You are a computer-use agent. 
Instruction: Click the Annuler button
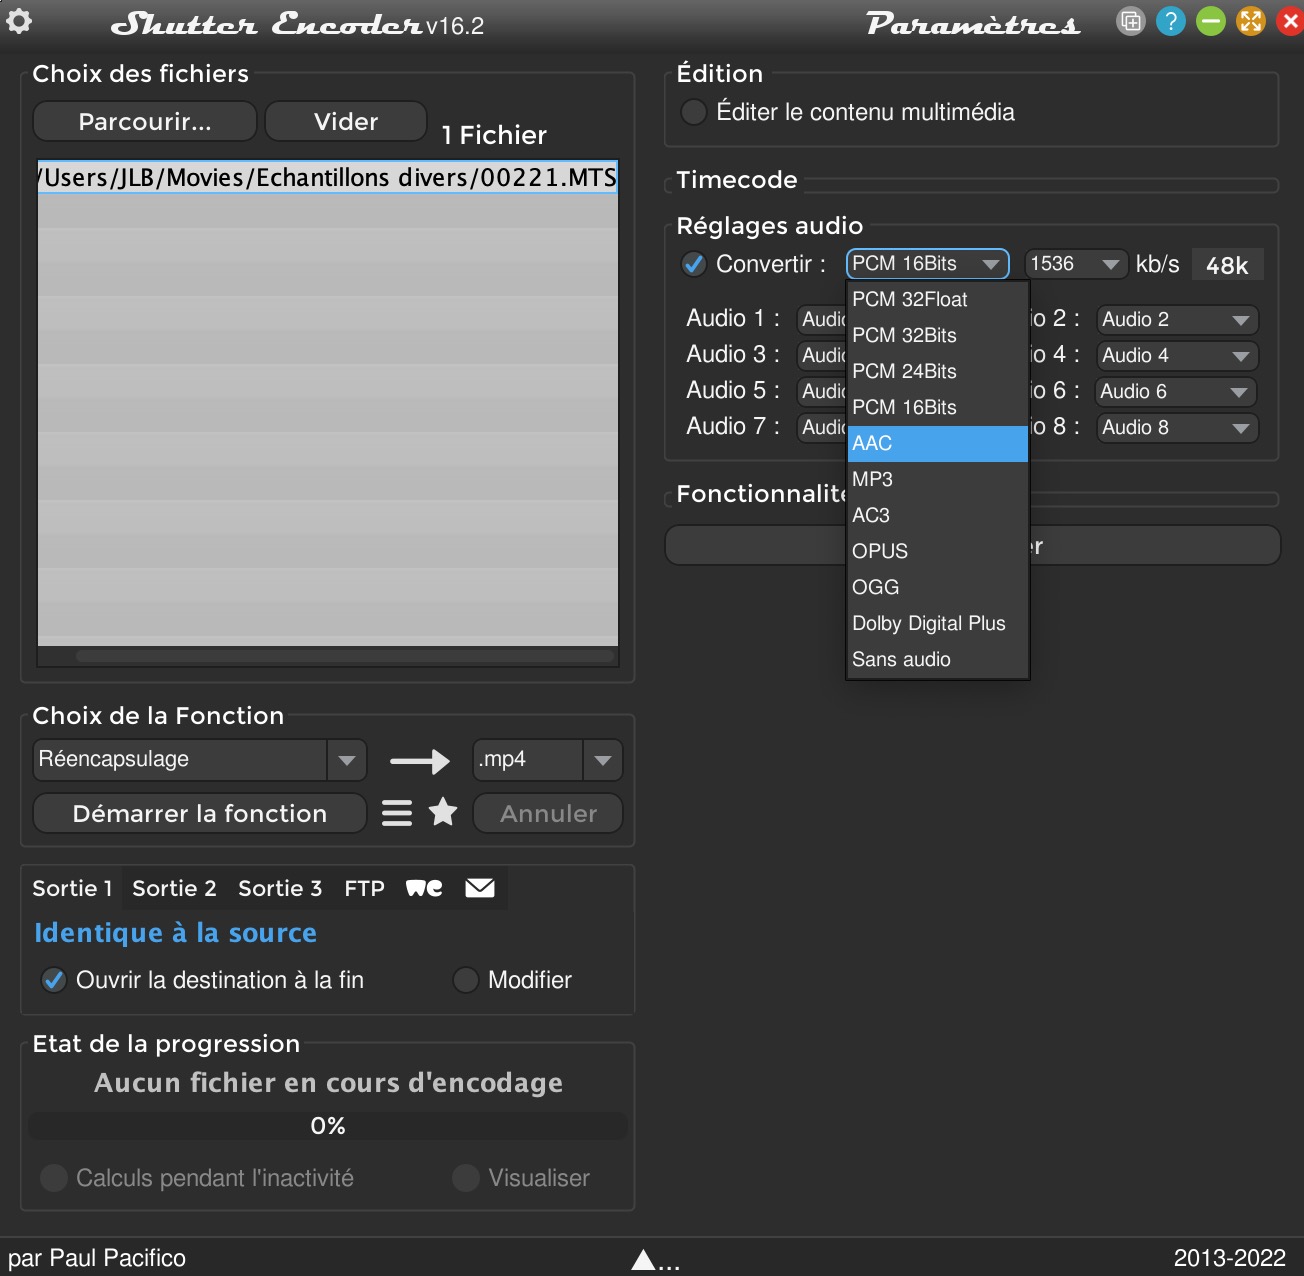(x=548, y=814)
